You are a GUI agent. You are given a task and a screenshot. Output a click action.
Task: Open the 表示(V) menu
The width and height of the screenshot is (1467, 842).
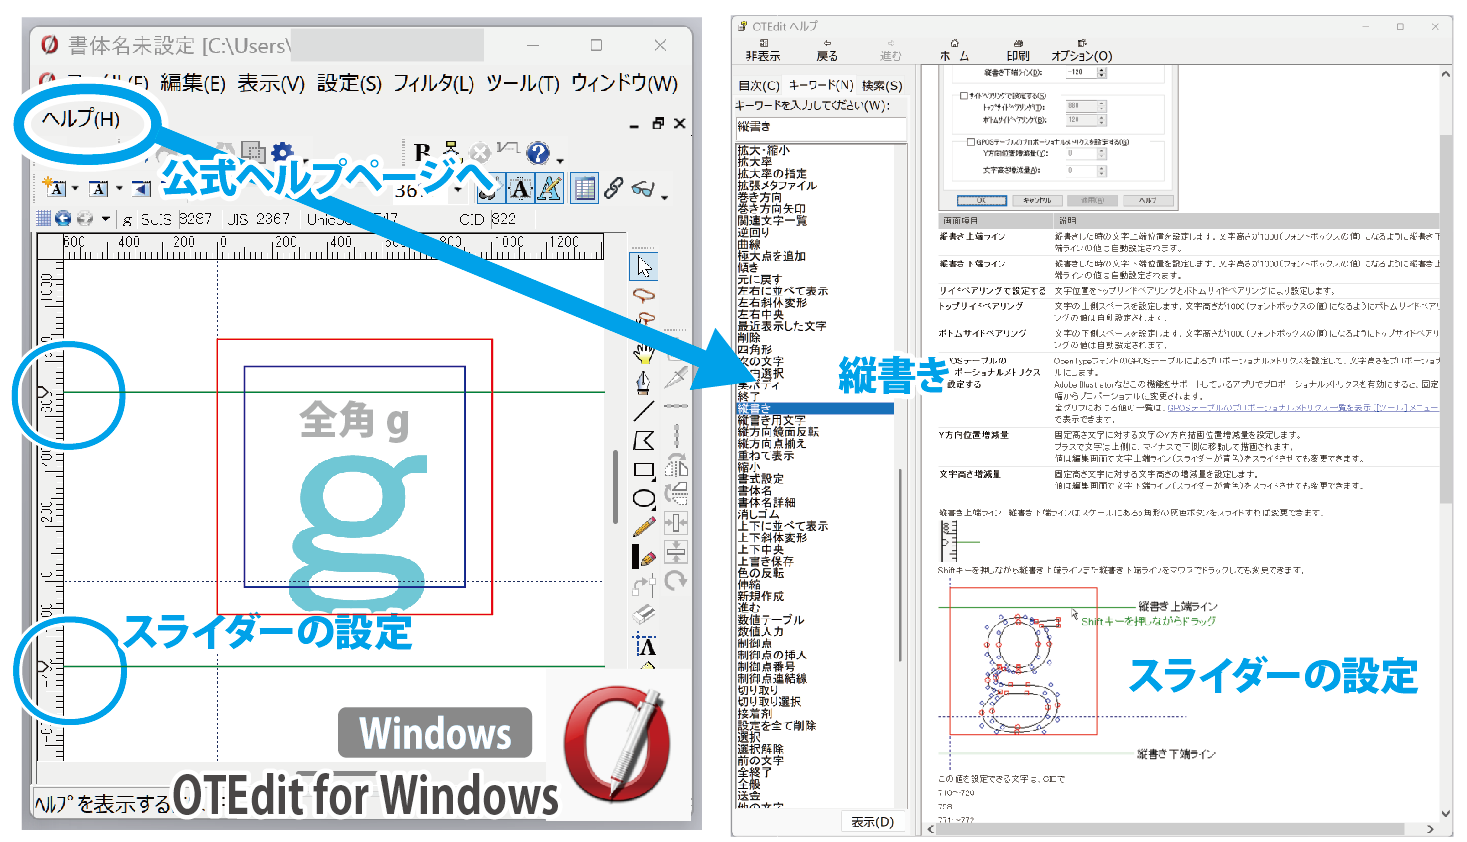tap(271, 84)
